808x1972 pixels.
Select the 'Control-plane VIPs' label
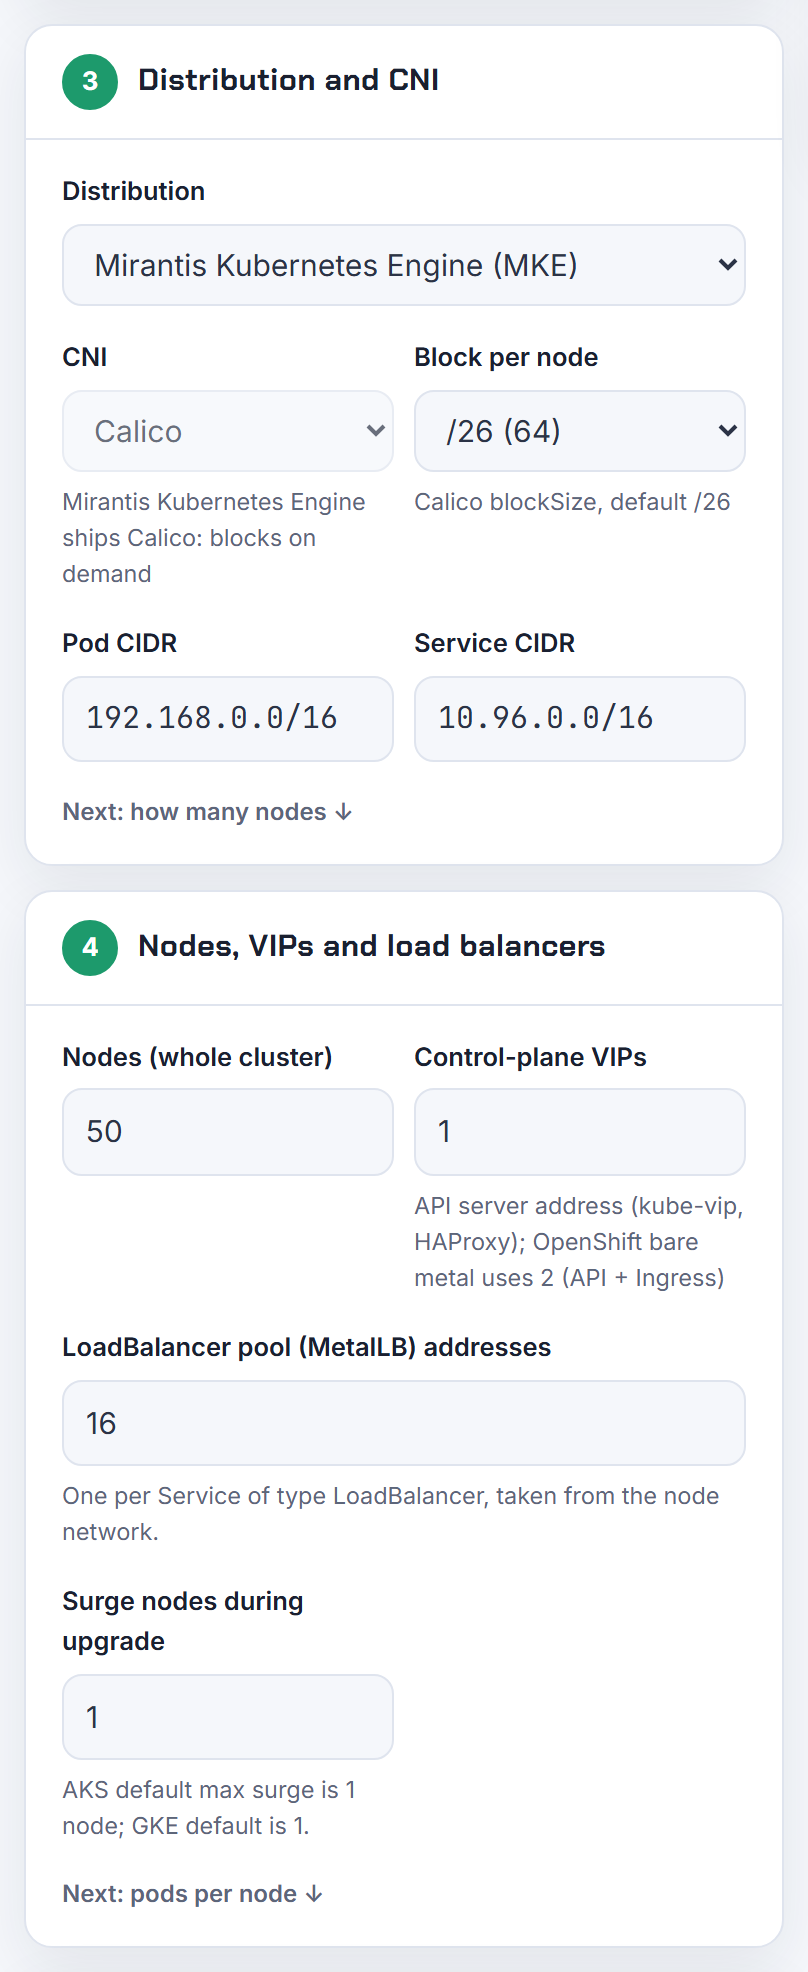coord(531,1057)
